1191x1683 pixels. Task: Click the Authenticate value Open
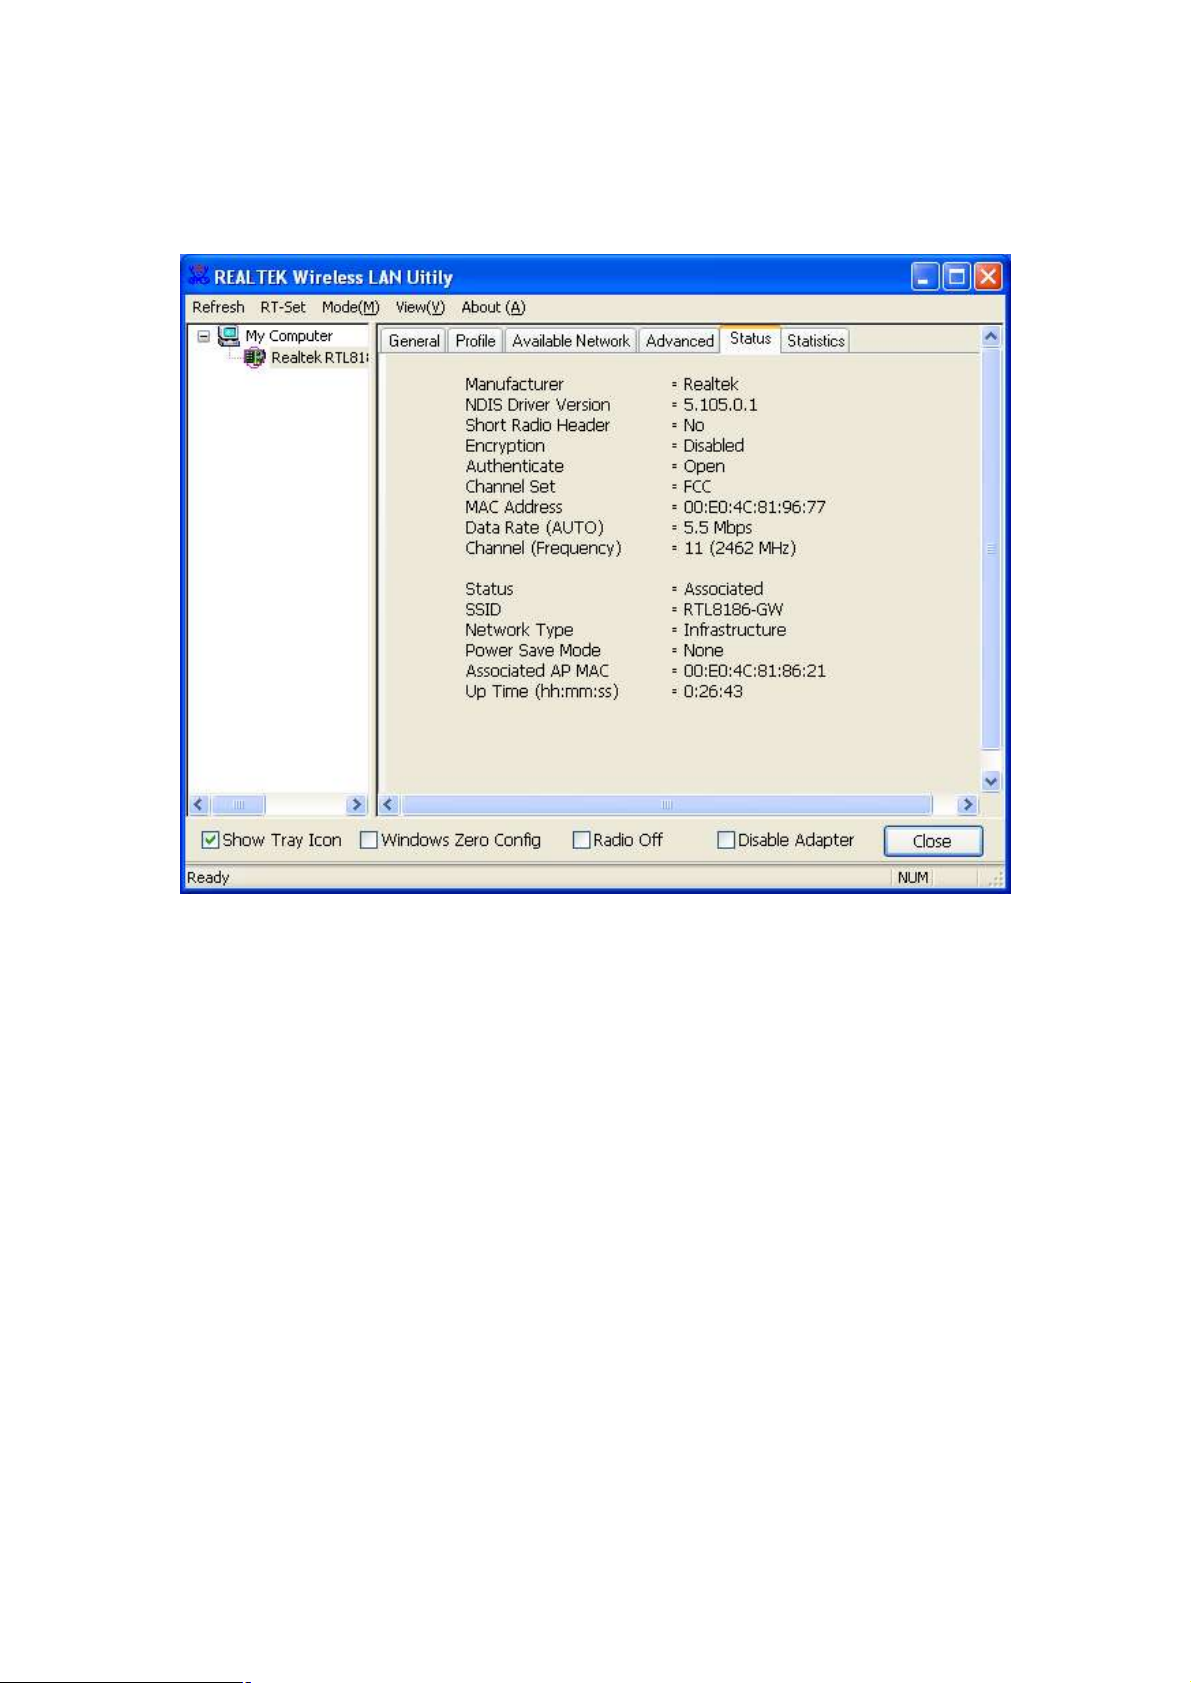[x=704, y=466]
